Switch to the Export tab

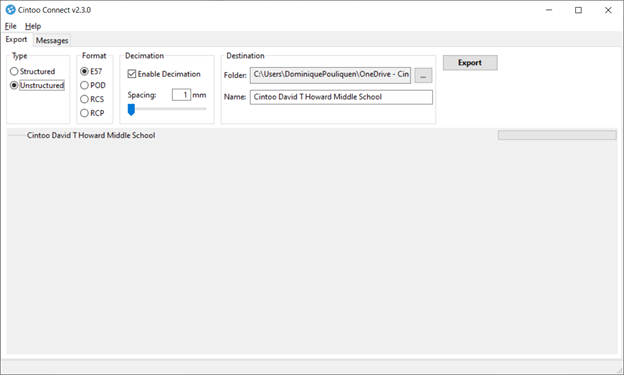[16, 39]
